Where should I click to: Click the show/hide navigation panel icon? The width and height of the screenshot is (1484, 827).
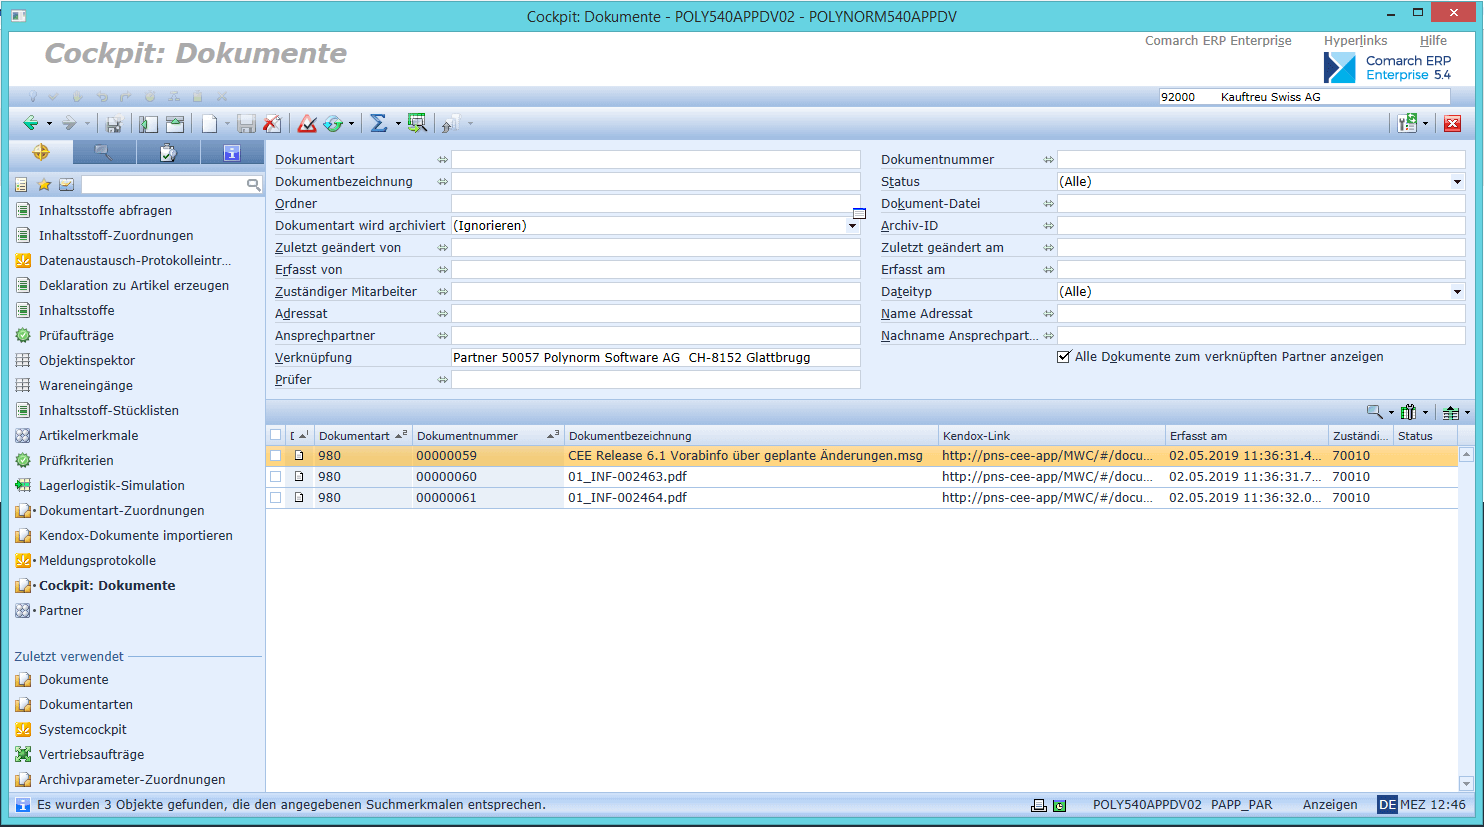[x=149, y=123]
